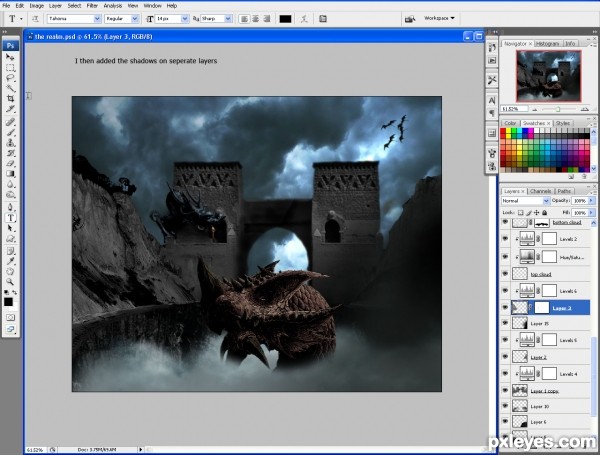600x455 pixels.
Task: Click the center text button
Action: pyautogui.click(x=256, y=19)
